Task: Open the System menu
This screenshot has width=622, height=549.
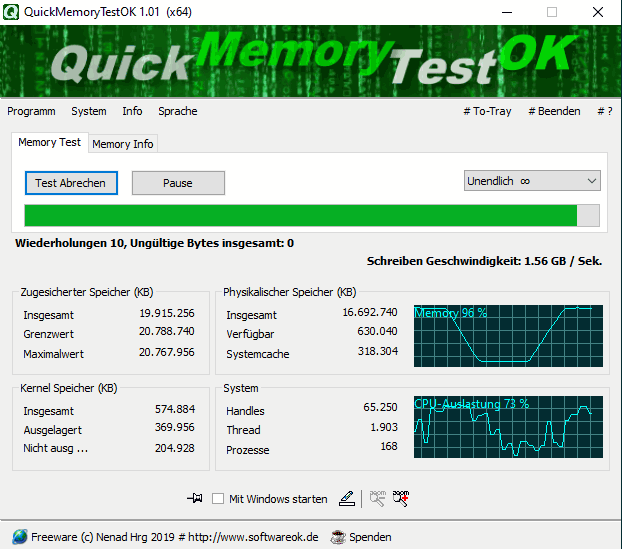Action: (89, 111)
